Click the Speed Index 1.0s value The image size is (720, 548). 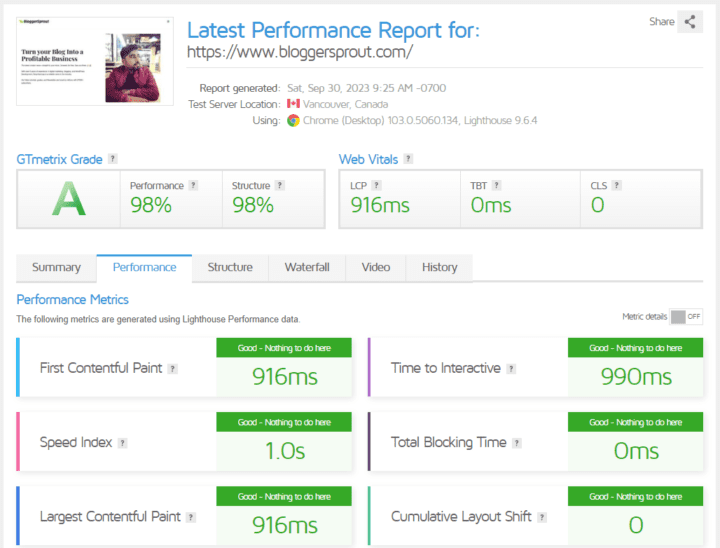285,451
